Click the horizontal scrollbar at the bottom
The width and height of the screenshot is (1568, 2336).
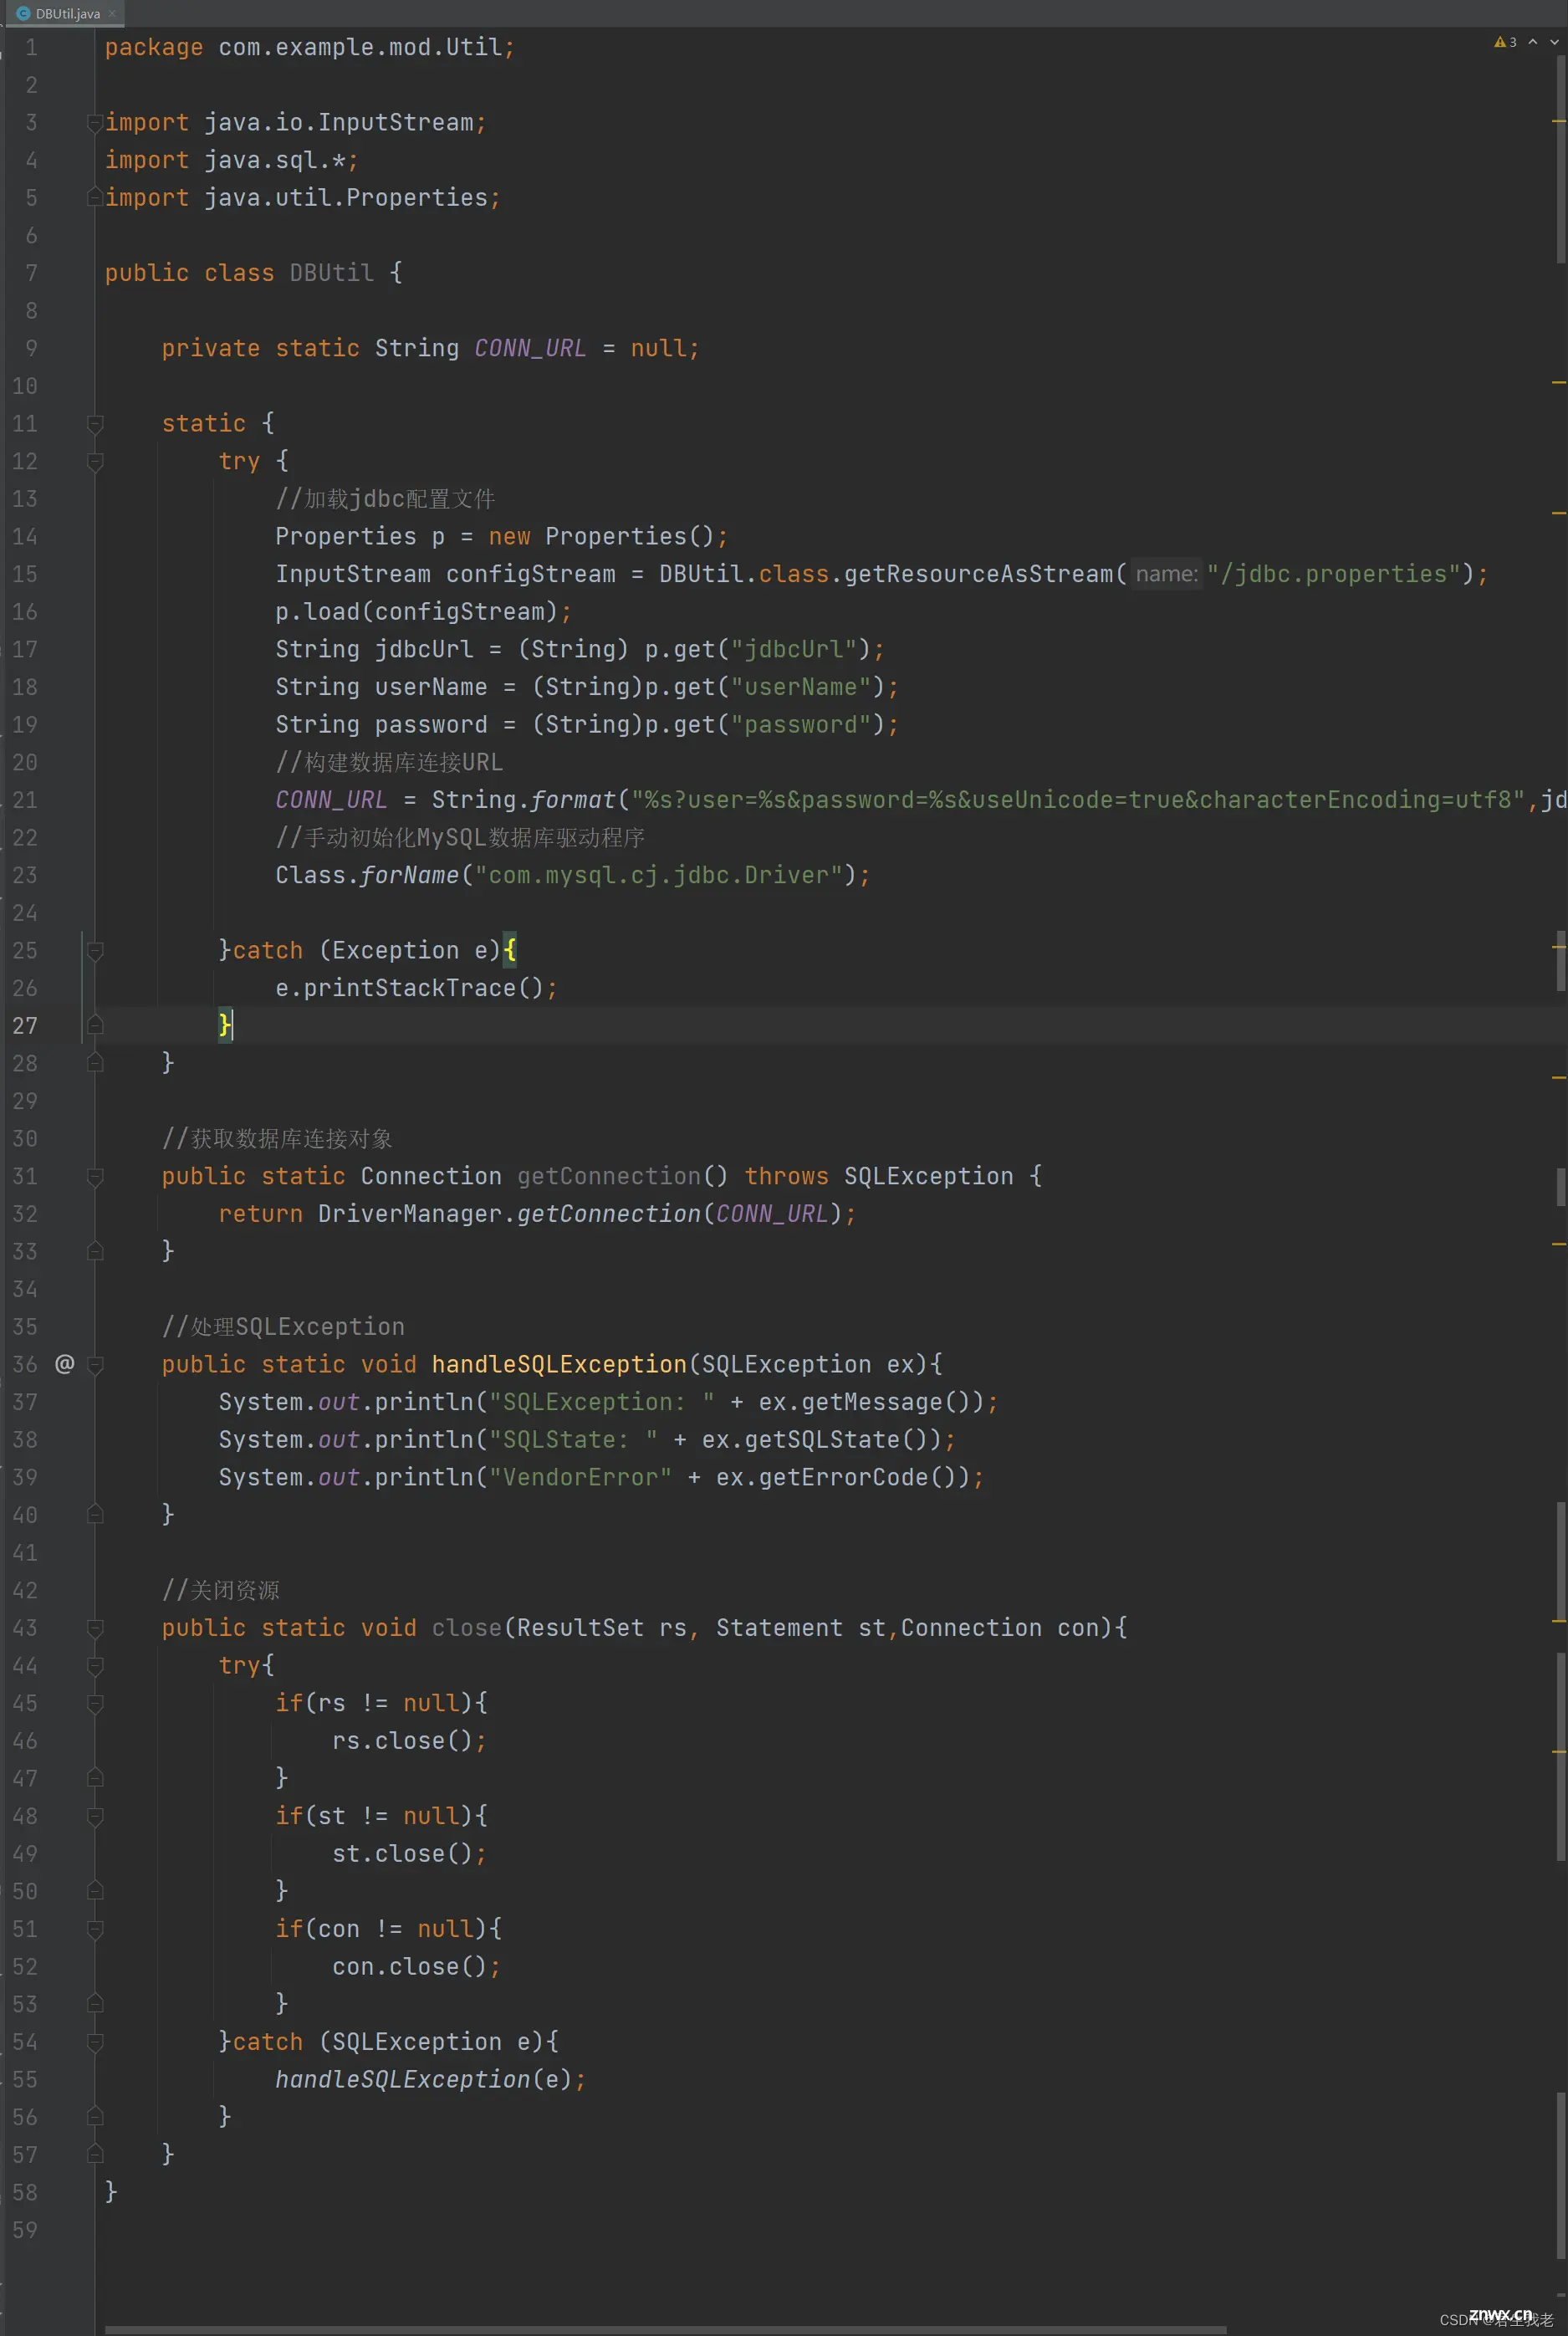tap(665, 2329)
